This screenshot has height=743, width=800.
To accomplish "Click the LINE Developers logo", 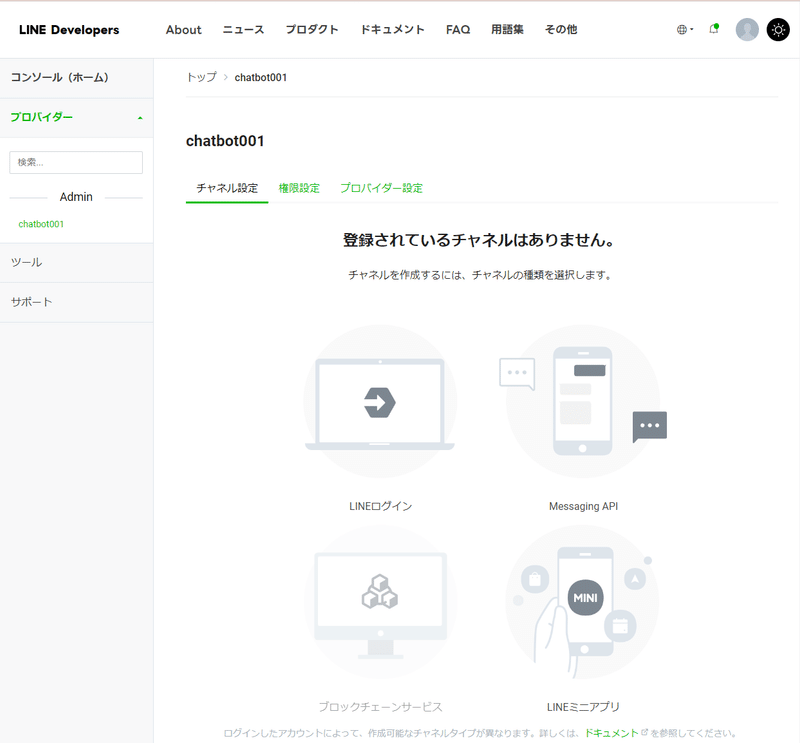I will 69,30.
